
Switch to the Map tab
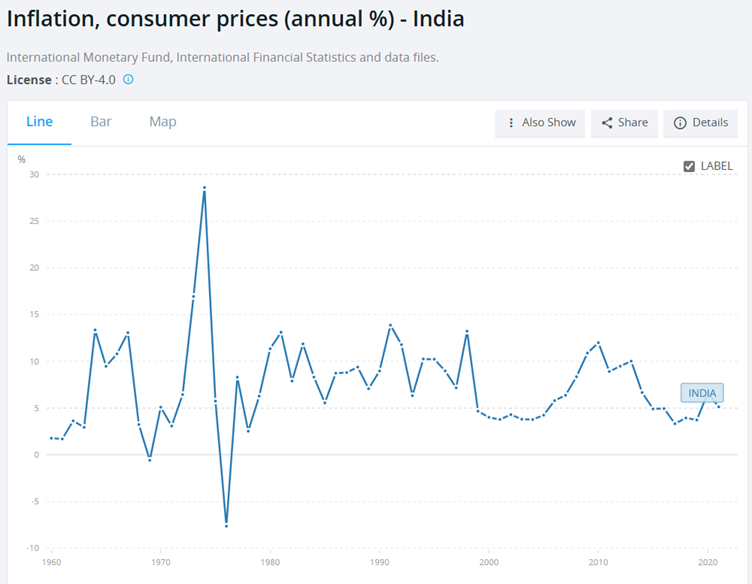[x=163, y=122]
